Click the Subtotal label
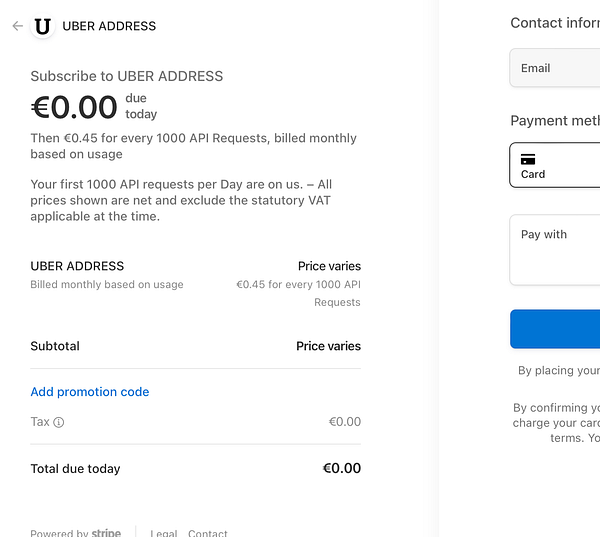The width and height of the screenshot is (600, 537). 55,346
